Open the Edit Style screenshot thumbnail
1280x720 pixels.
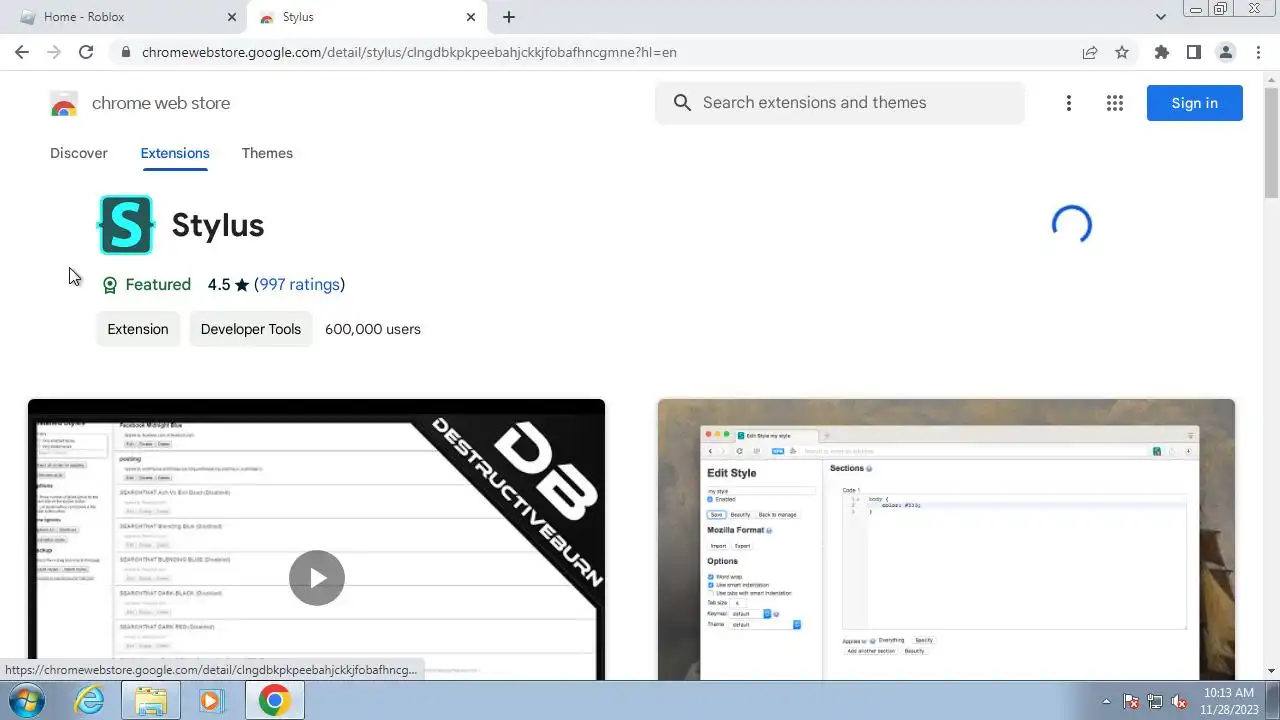pyautogui.click(x=946, y=540)
